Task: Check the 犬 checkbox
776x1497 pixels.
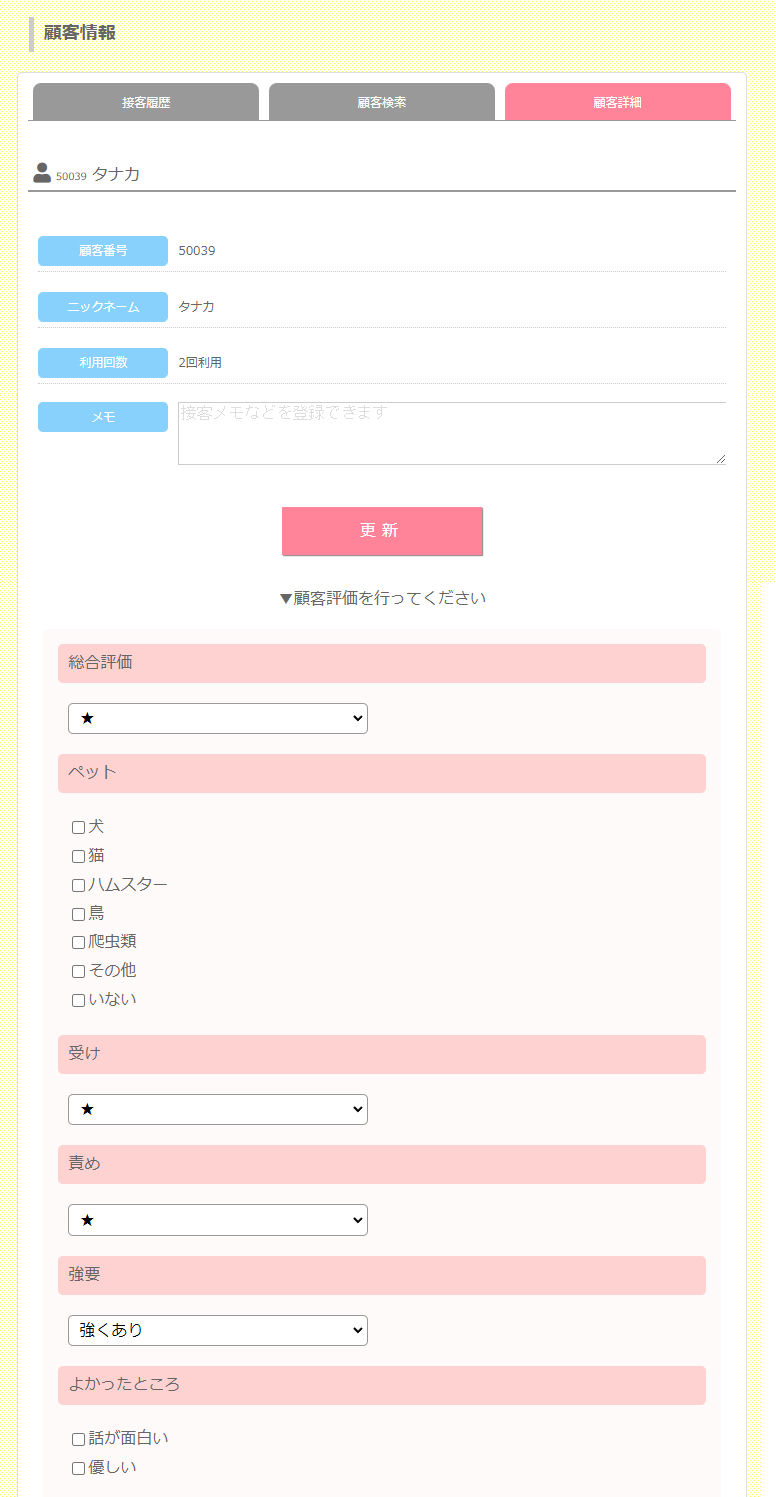Action: (x=78, y=828)
